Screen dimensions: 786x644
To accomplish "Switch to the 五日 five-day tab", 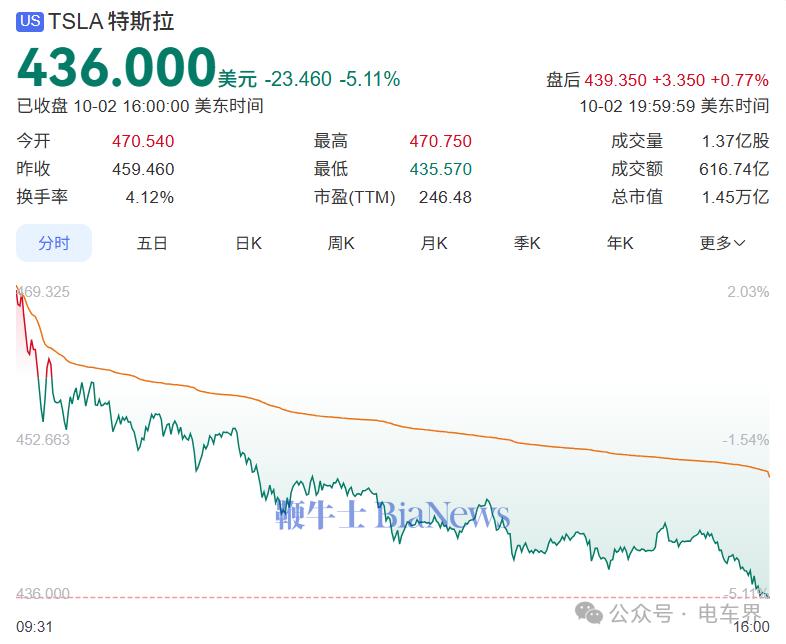I will (152, 243).
